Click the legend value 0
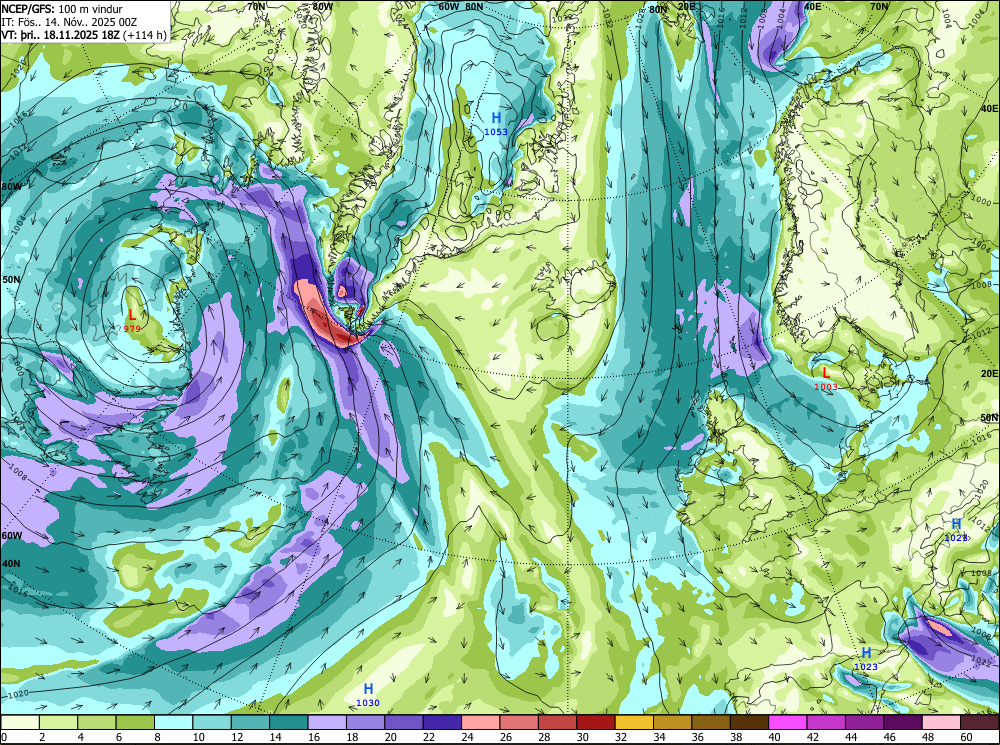Image resolution: width=1000 pixels, height=745 pixels. [x=4, y=737]
